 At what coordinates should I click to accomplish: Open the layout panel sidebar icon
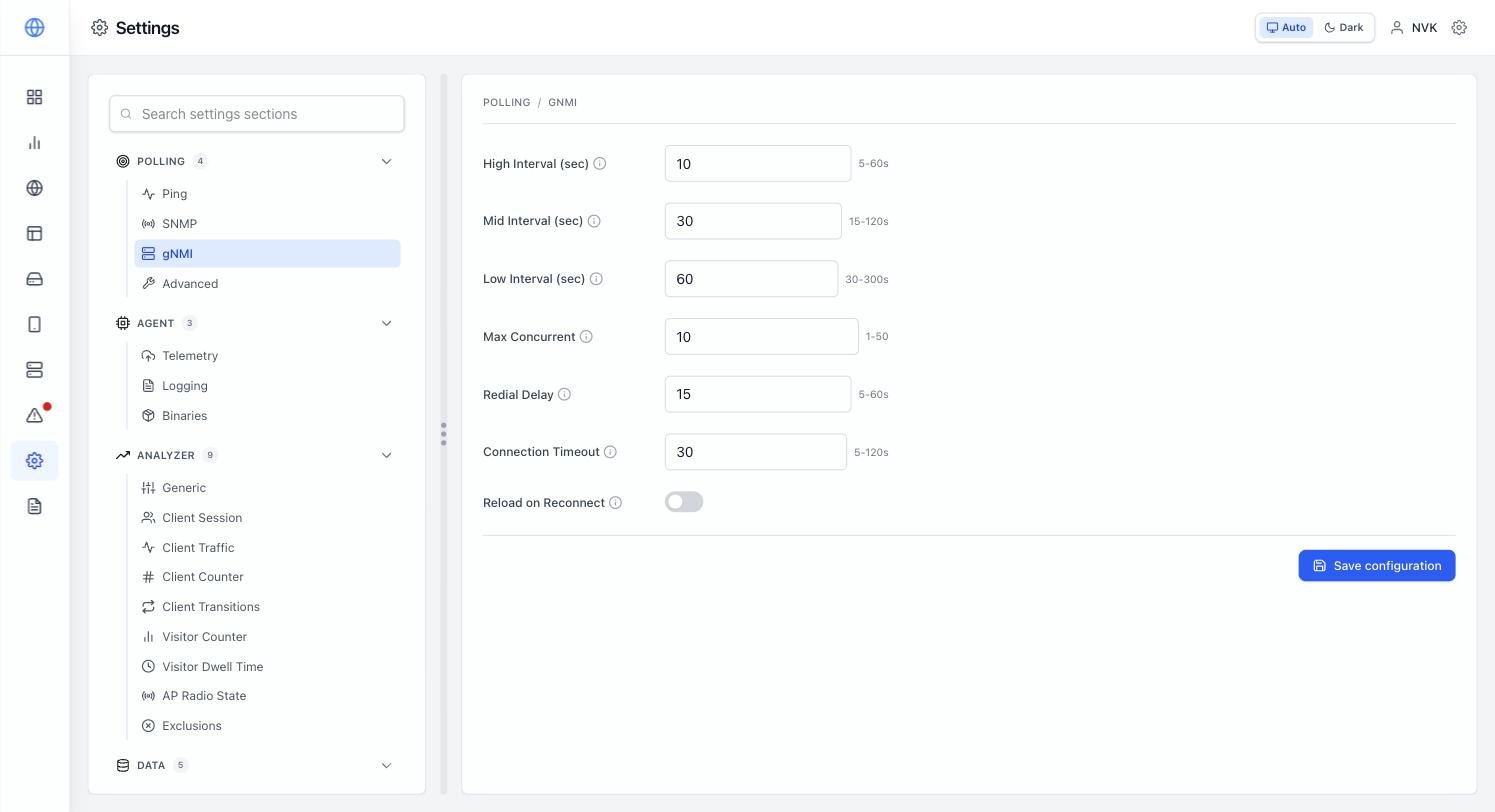click(34, 233)
